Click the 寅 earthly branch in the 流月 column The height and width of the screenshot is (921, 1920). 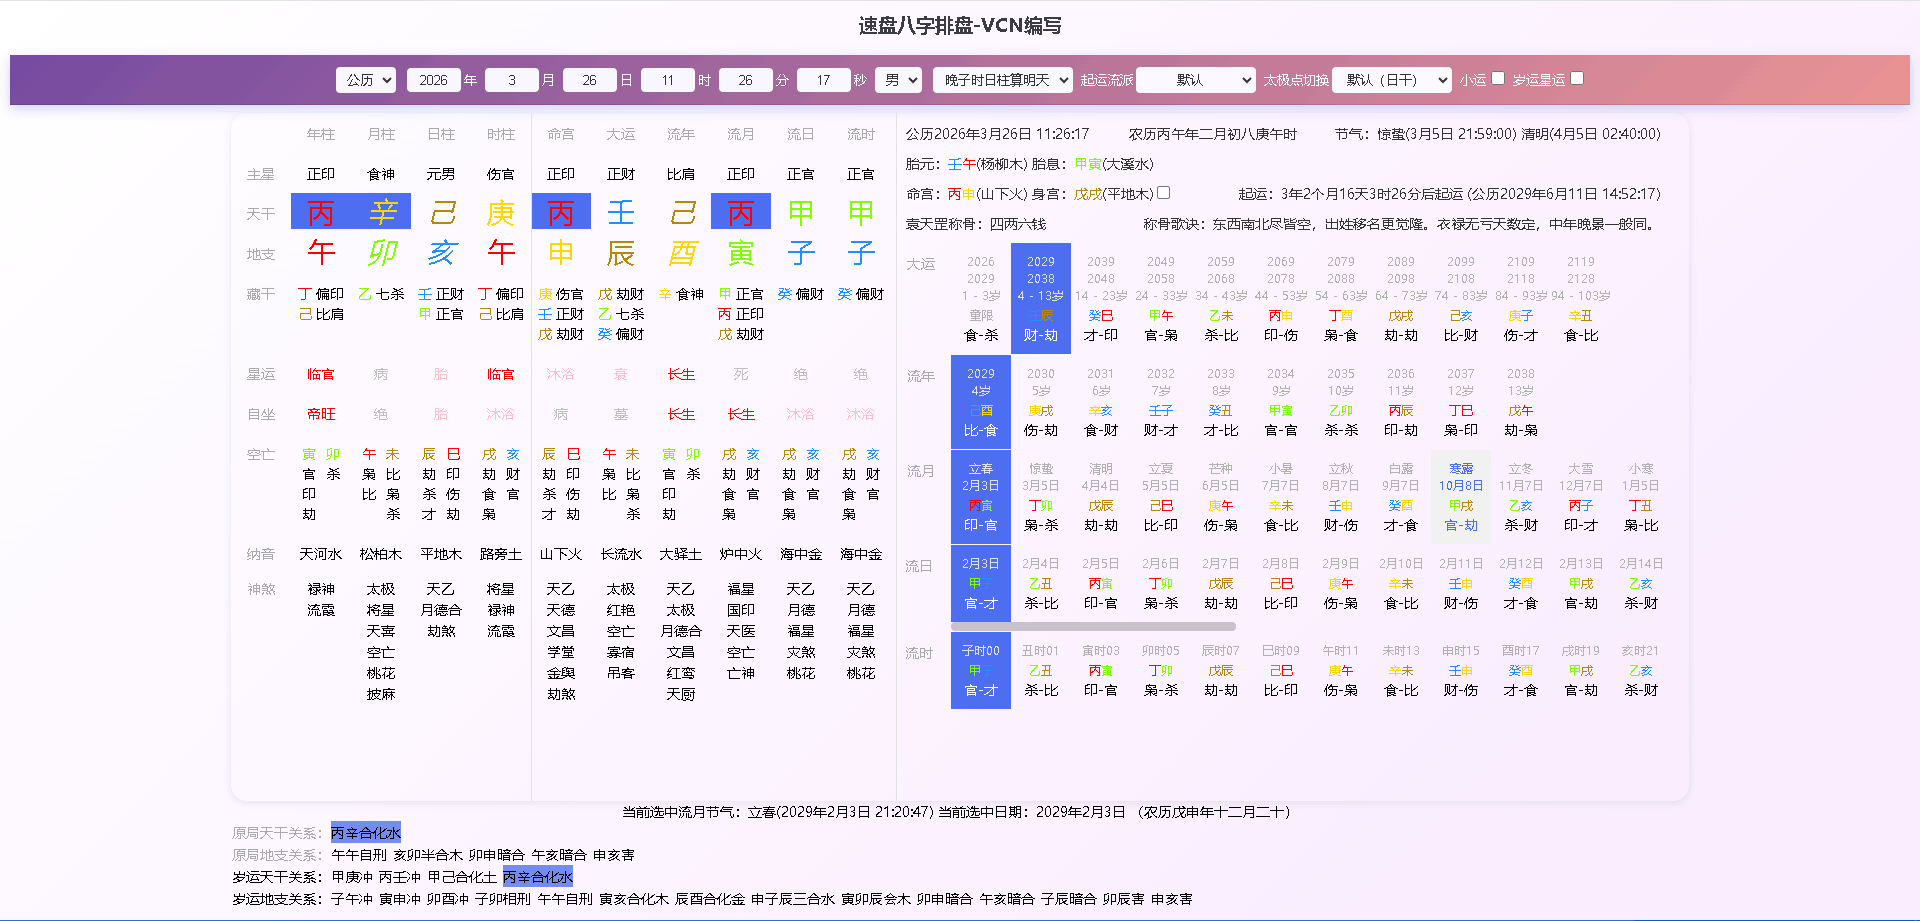(x=741, y=253)
